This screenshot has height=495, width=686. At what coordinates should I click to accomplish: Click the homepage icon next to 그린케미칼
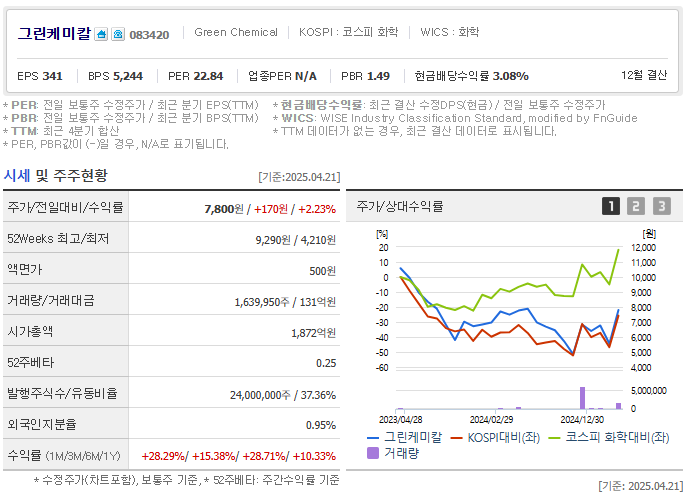pyautogui.click(x=101, y=34)
